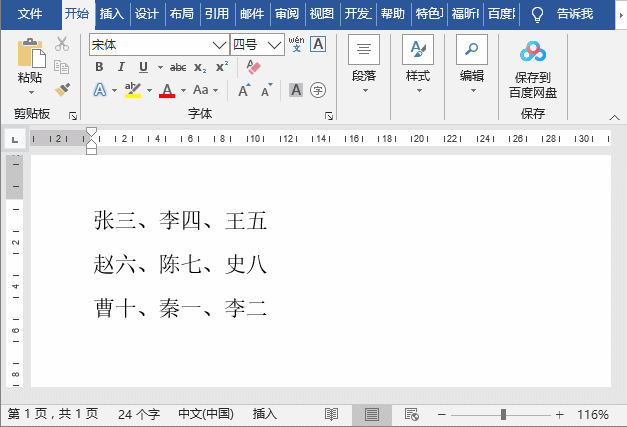Click the Copy icon
This screenshot has width=627, height=427.
tap(62, 67)
